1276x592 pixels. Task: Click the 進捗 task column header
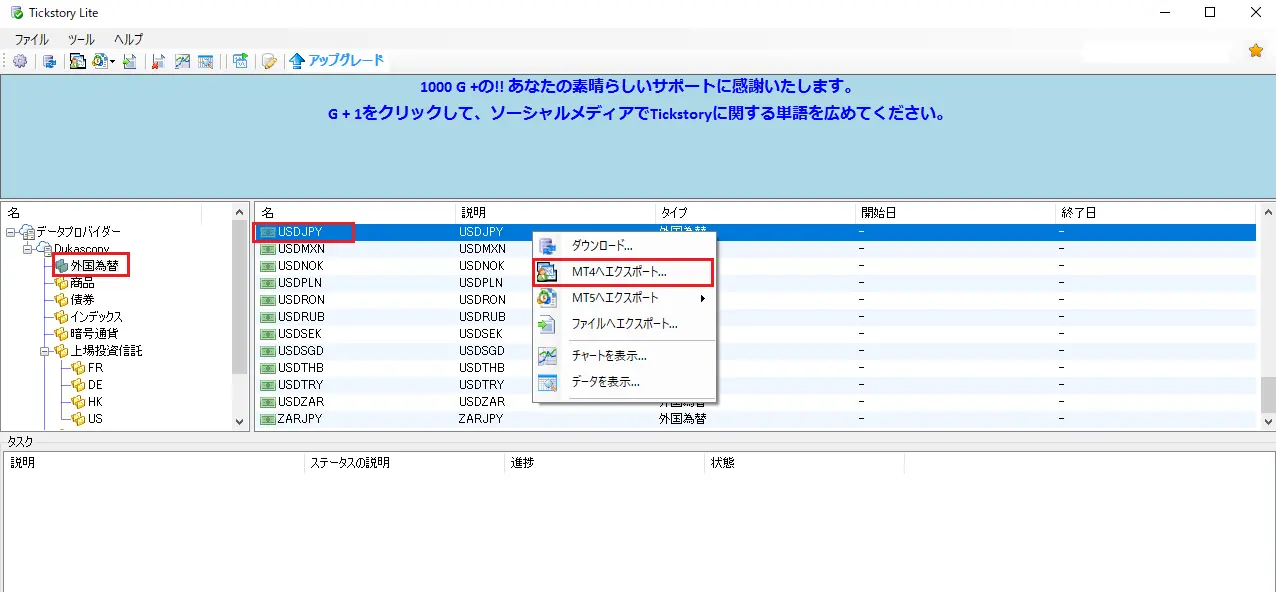click(x=604, y=463)
